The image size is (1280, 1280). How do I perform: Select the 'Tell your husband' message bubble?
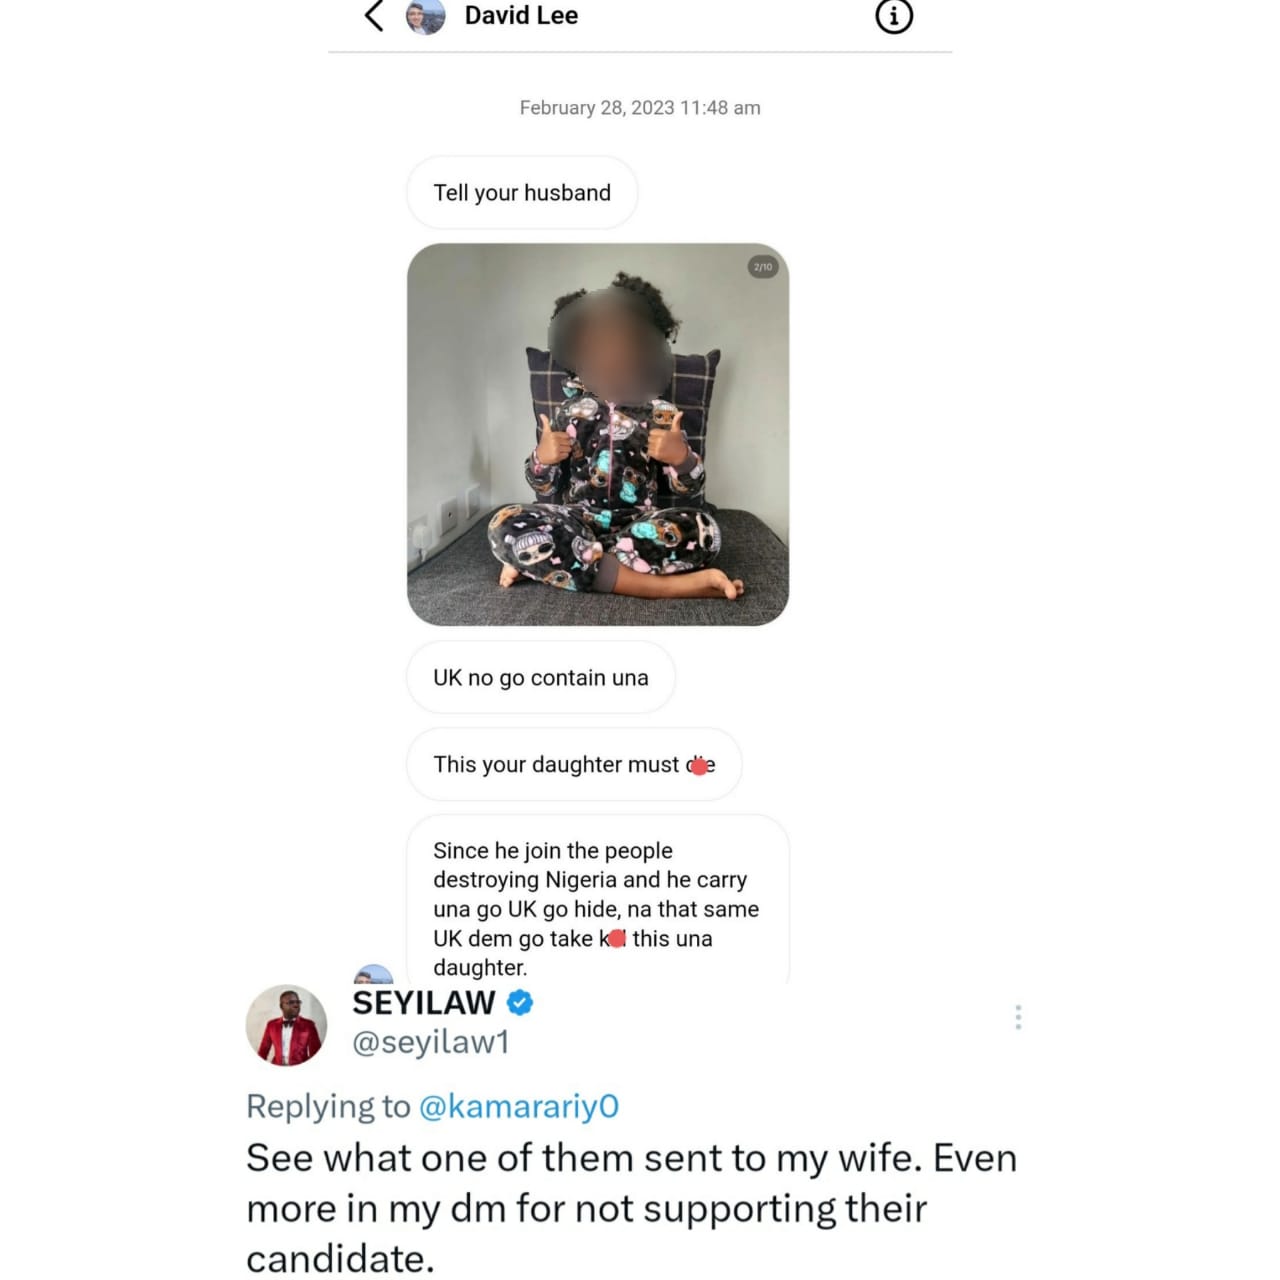pos(522,192)
